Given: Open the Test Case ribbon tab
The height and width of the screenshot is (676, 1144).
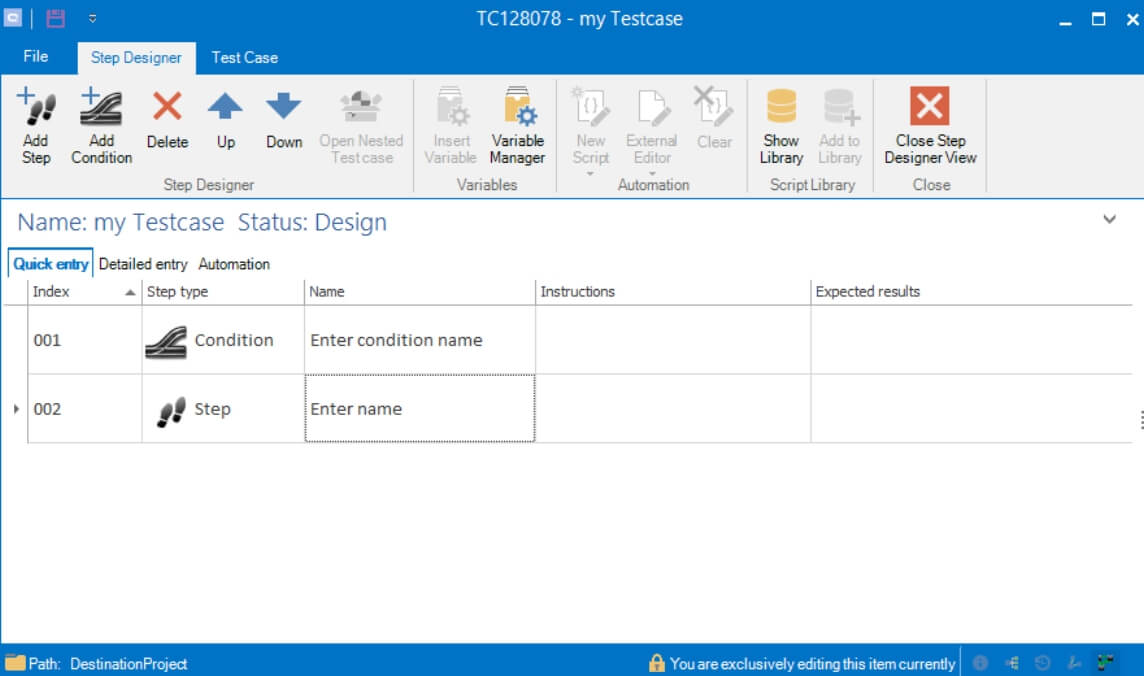Looking at the screenshot, I should pyautogui.click(x=244, y=57).
